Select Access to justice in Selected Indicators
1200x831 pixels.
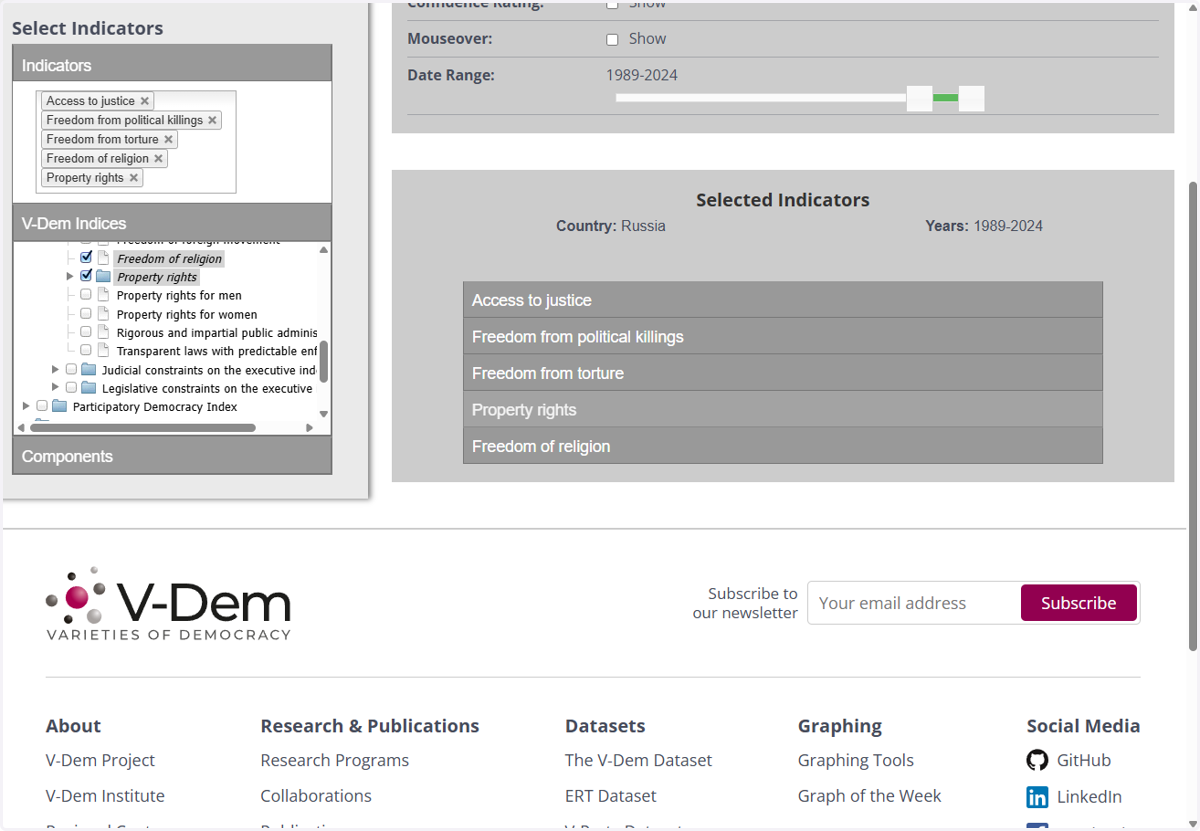pyautogui.click(x=783, y=300)
